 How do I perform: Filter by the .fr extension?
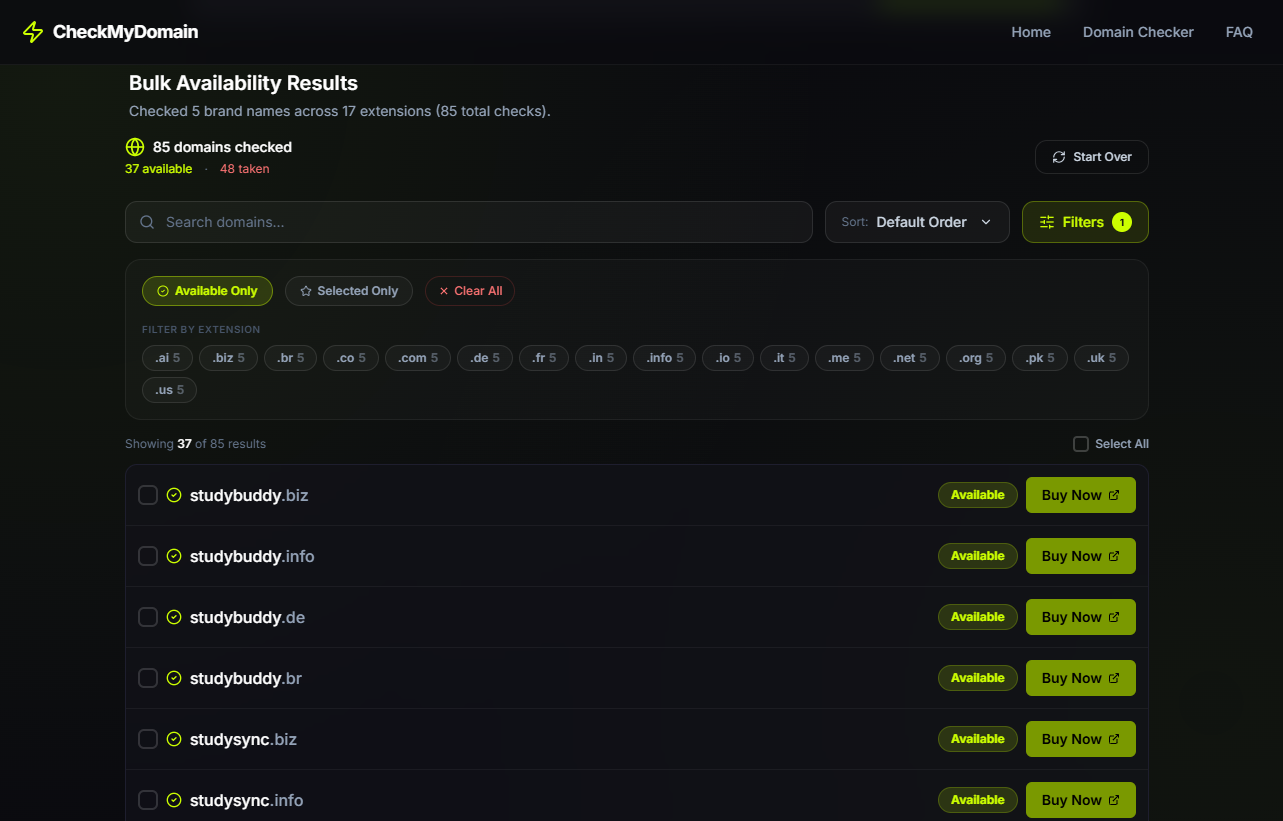[544, 358]
